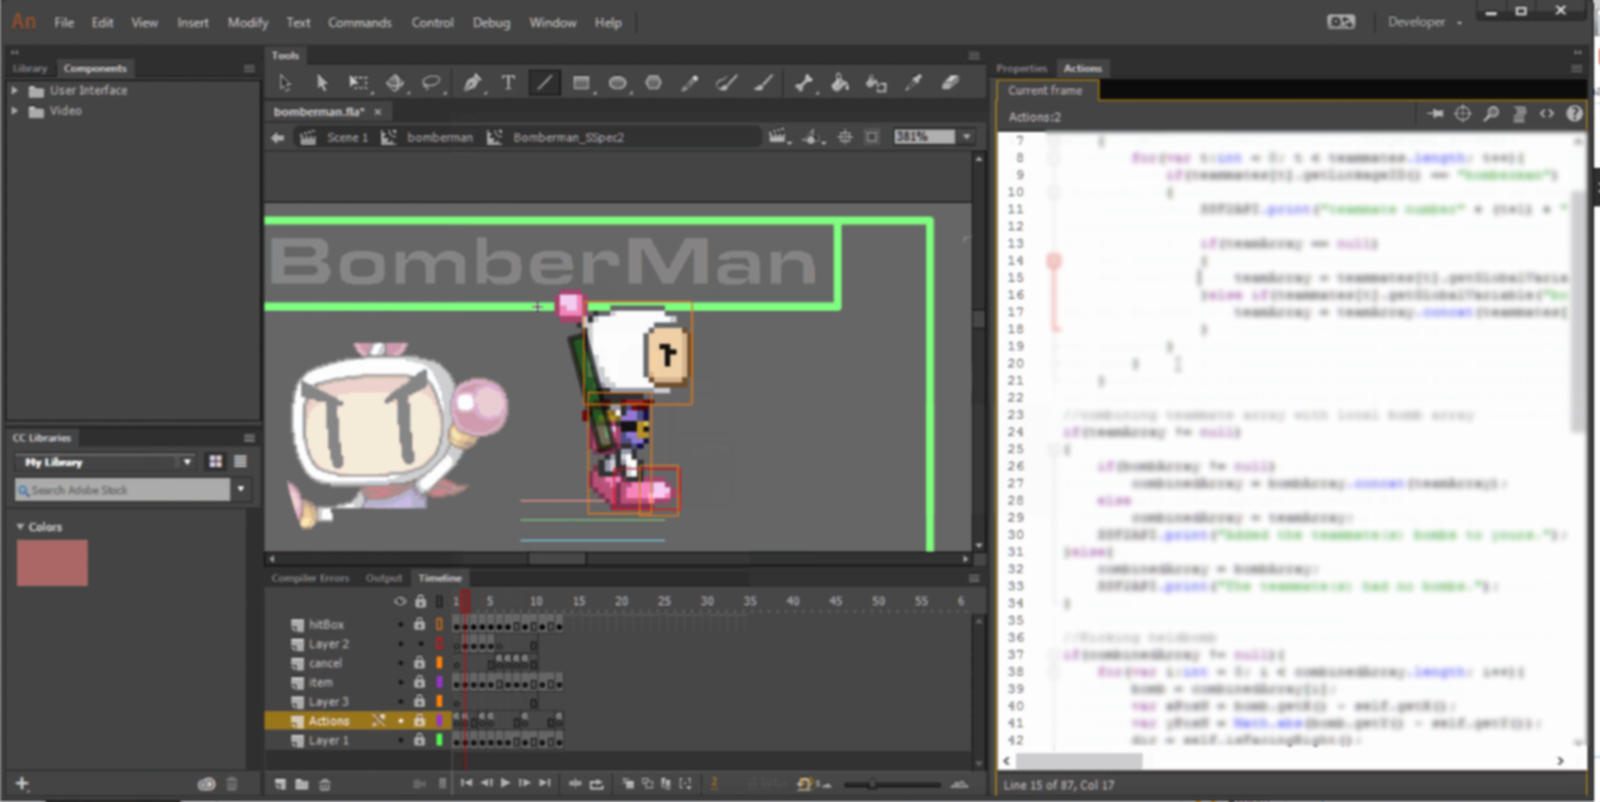
Task: Switch to the Compiler Errors tab
Action: coord(310,578)
